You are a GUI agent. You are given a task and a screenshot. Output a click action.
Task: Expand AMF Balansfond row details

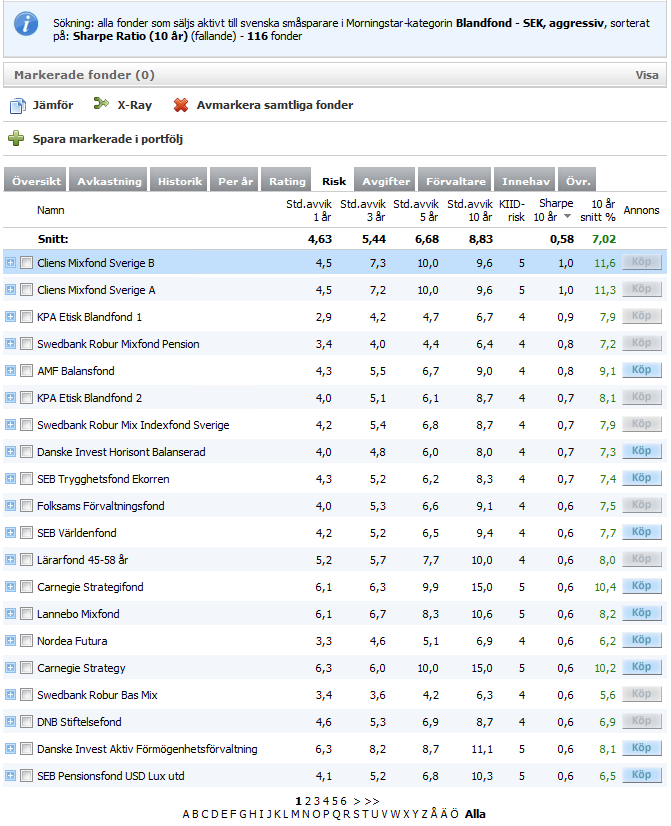pos(10,370)
